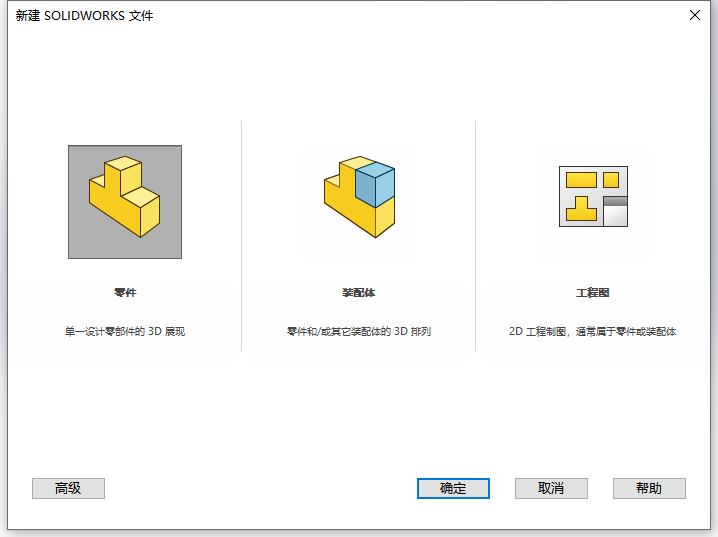Cancel the dialog via 取消

551,488
